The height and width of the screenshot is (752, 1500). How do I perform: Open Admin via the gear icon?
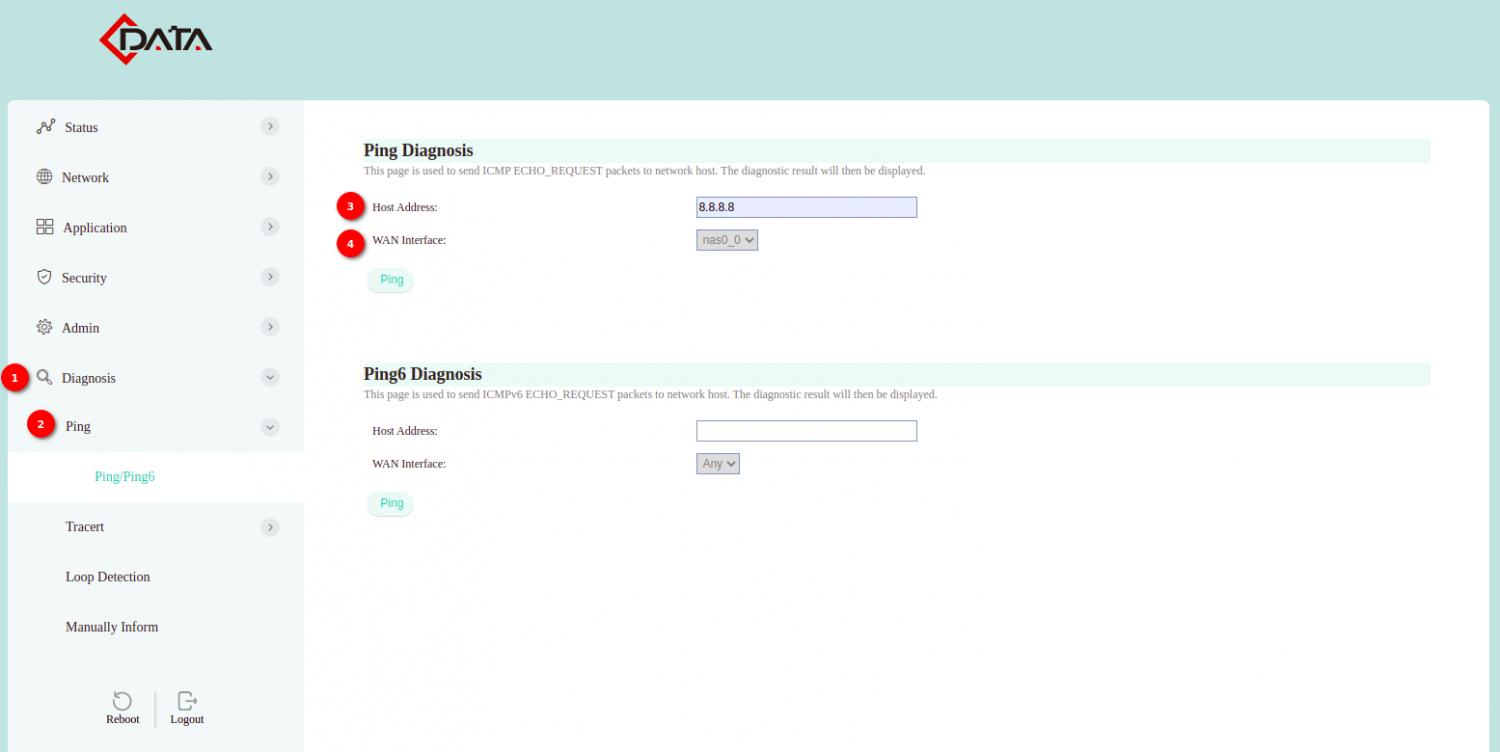(x=45, y=327)
